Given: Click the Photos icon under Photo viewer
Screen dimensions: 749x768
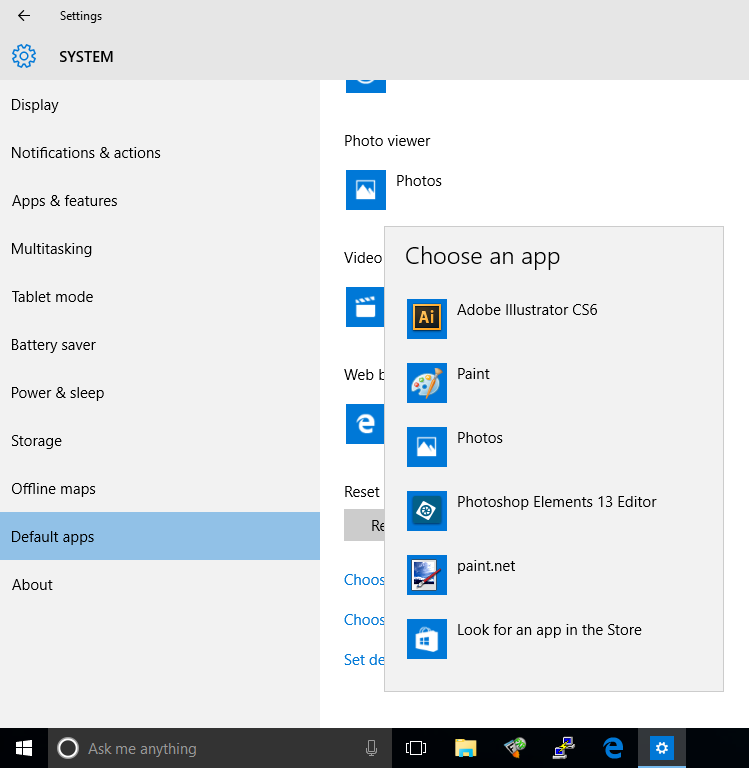Looking at the screenshot, I should coord(365,190).
